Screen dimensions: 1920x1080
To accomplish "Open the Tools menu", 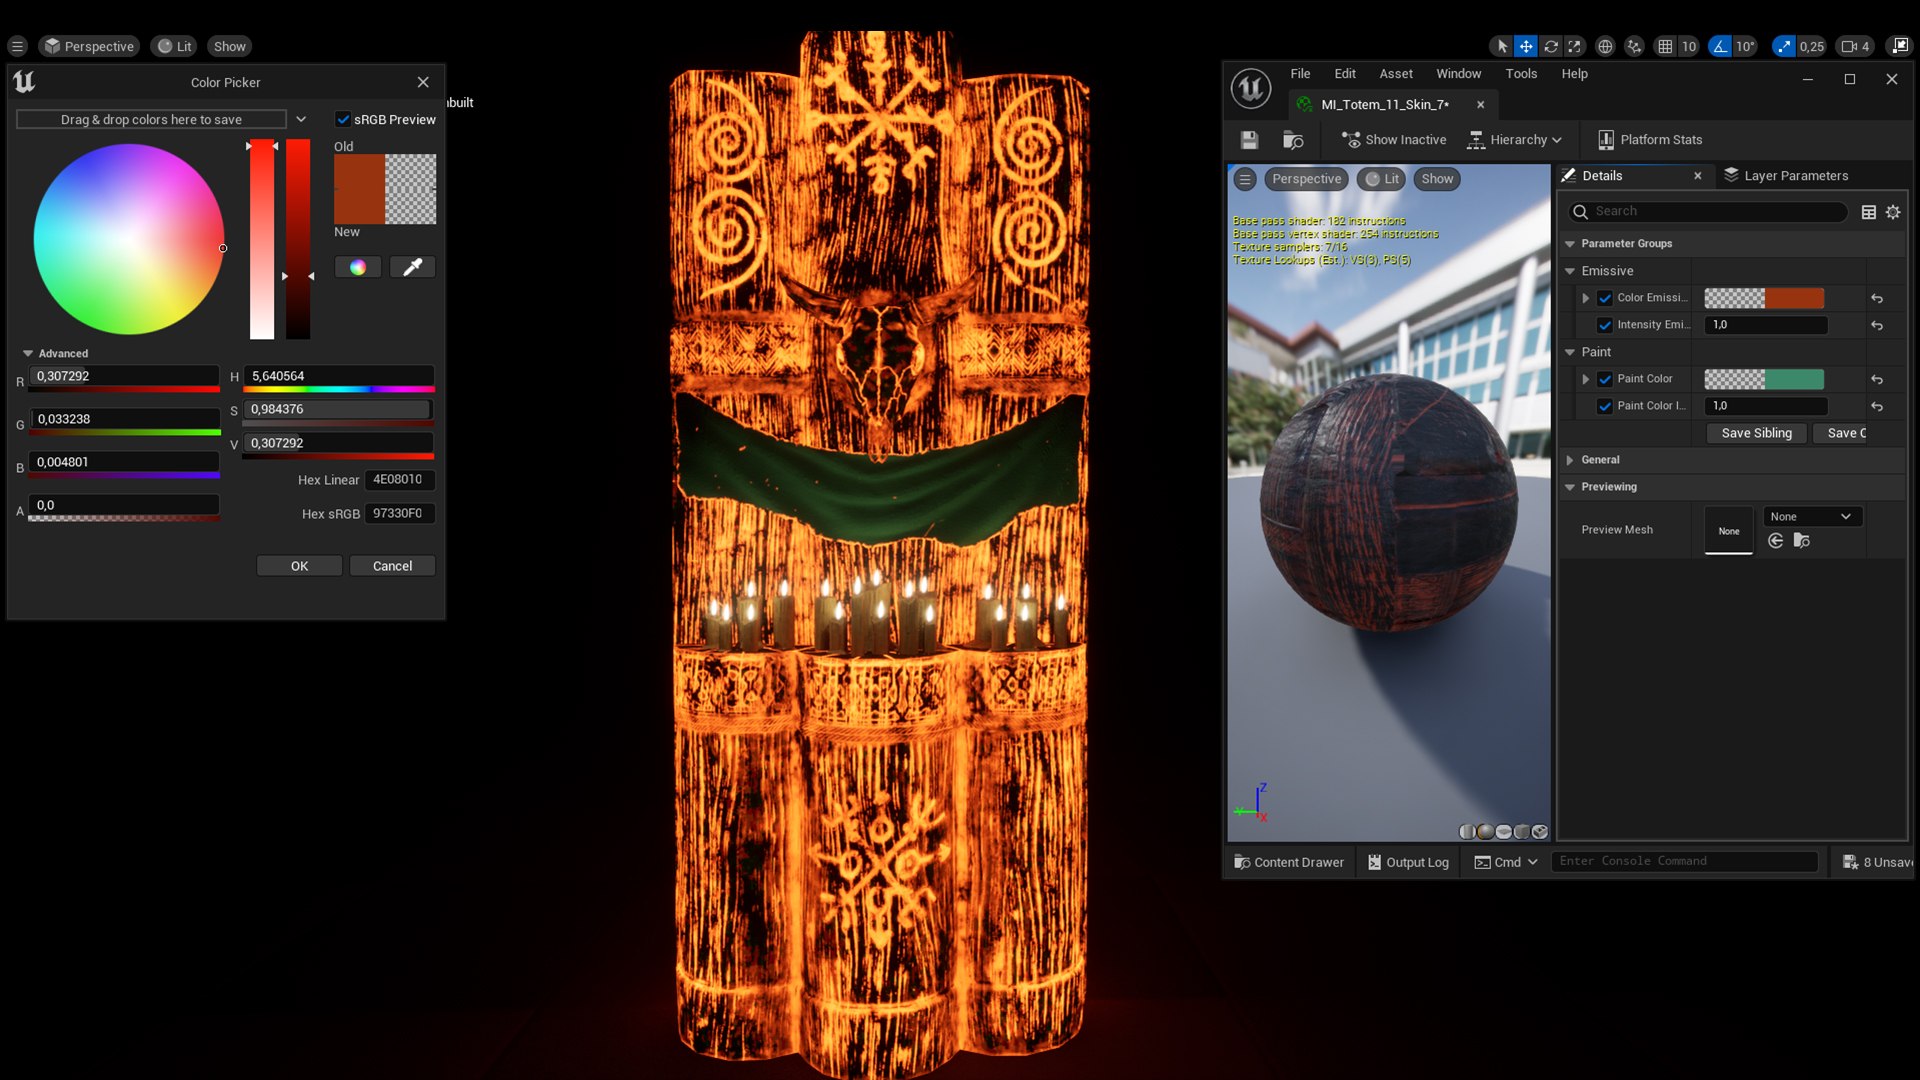I will (1521, 74).
